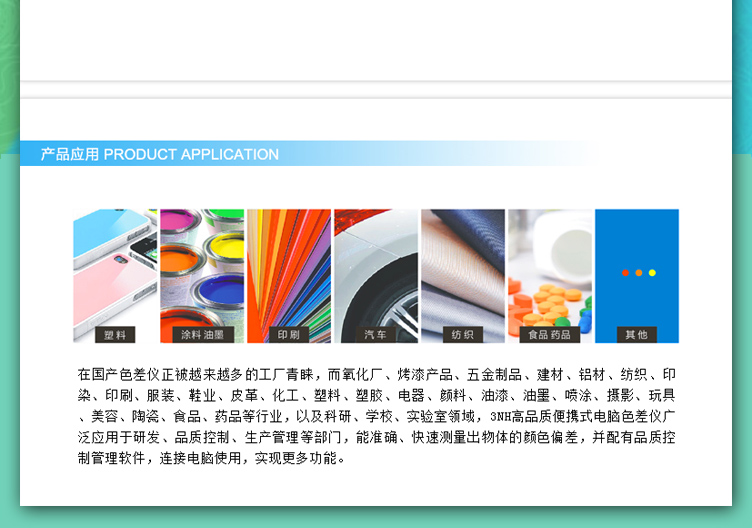Select the 印刷 color fan image
The width and height of the screenshot is (752, 528).
[x=289, y=276]
